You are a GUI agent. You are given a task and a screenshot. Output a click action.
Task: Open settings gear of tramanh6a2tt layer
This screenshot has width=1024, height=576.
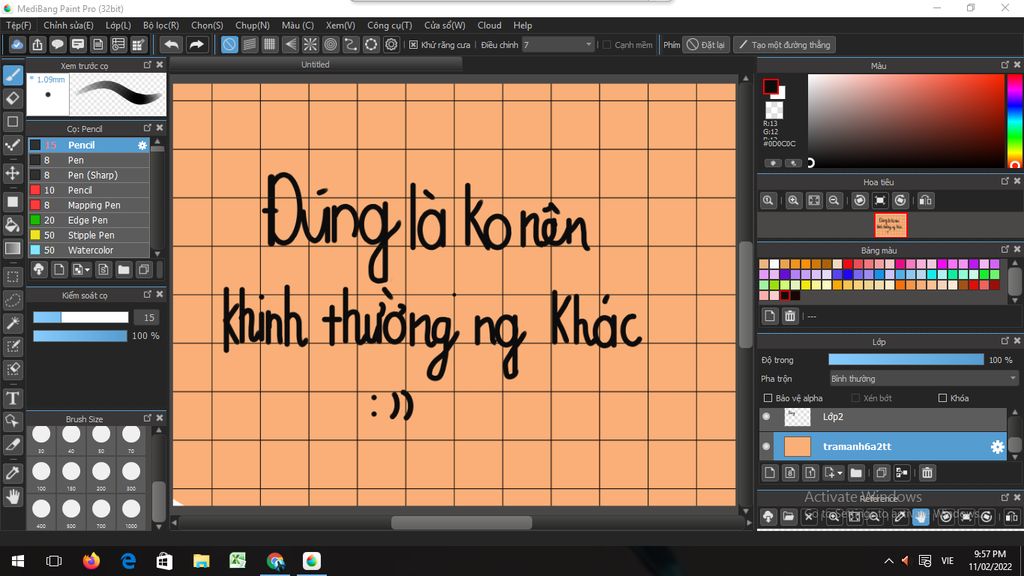[997, 447]
